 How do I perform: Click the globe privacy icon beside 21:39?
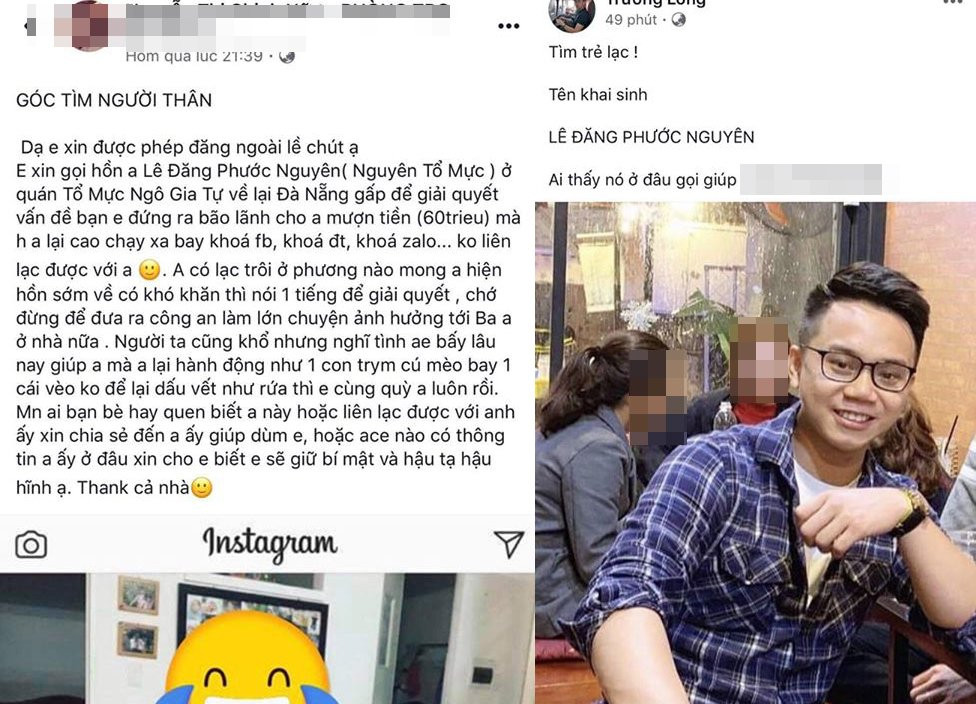pyautogui.click(x=286, y=57)
